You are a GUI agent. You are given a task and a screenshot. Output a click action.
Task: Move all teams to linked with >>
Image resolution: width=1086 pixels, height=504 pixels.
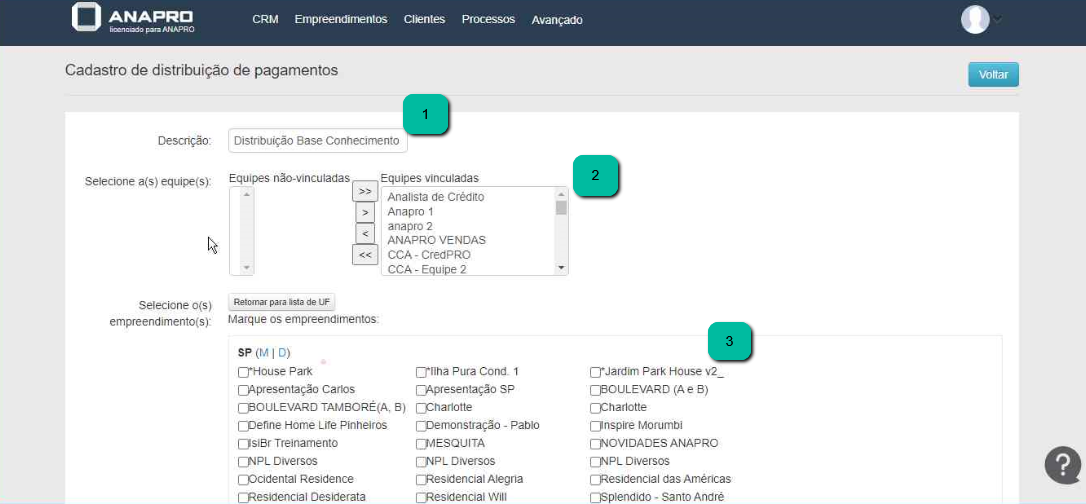tap(365, 191)
